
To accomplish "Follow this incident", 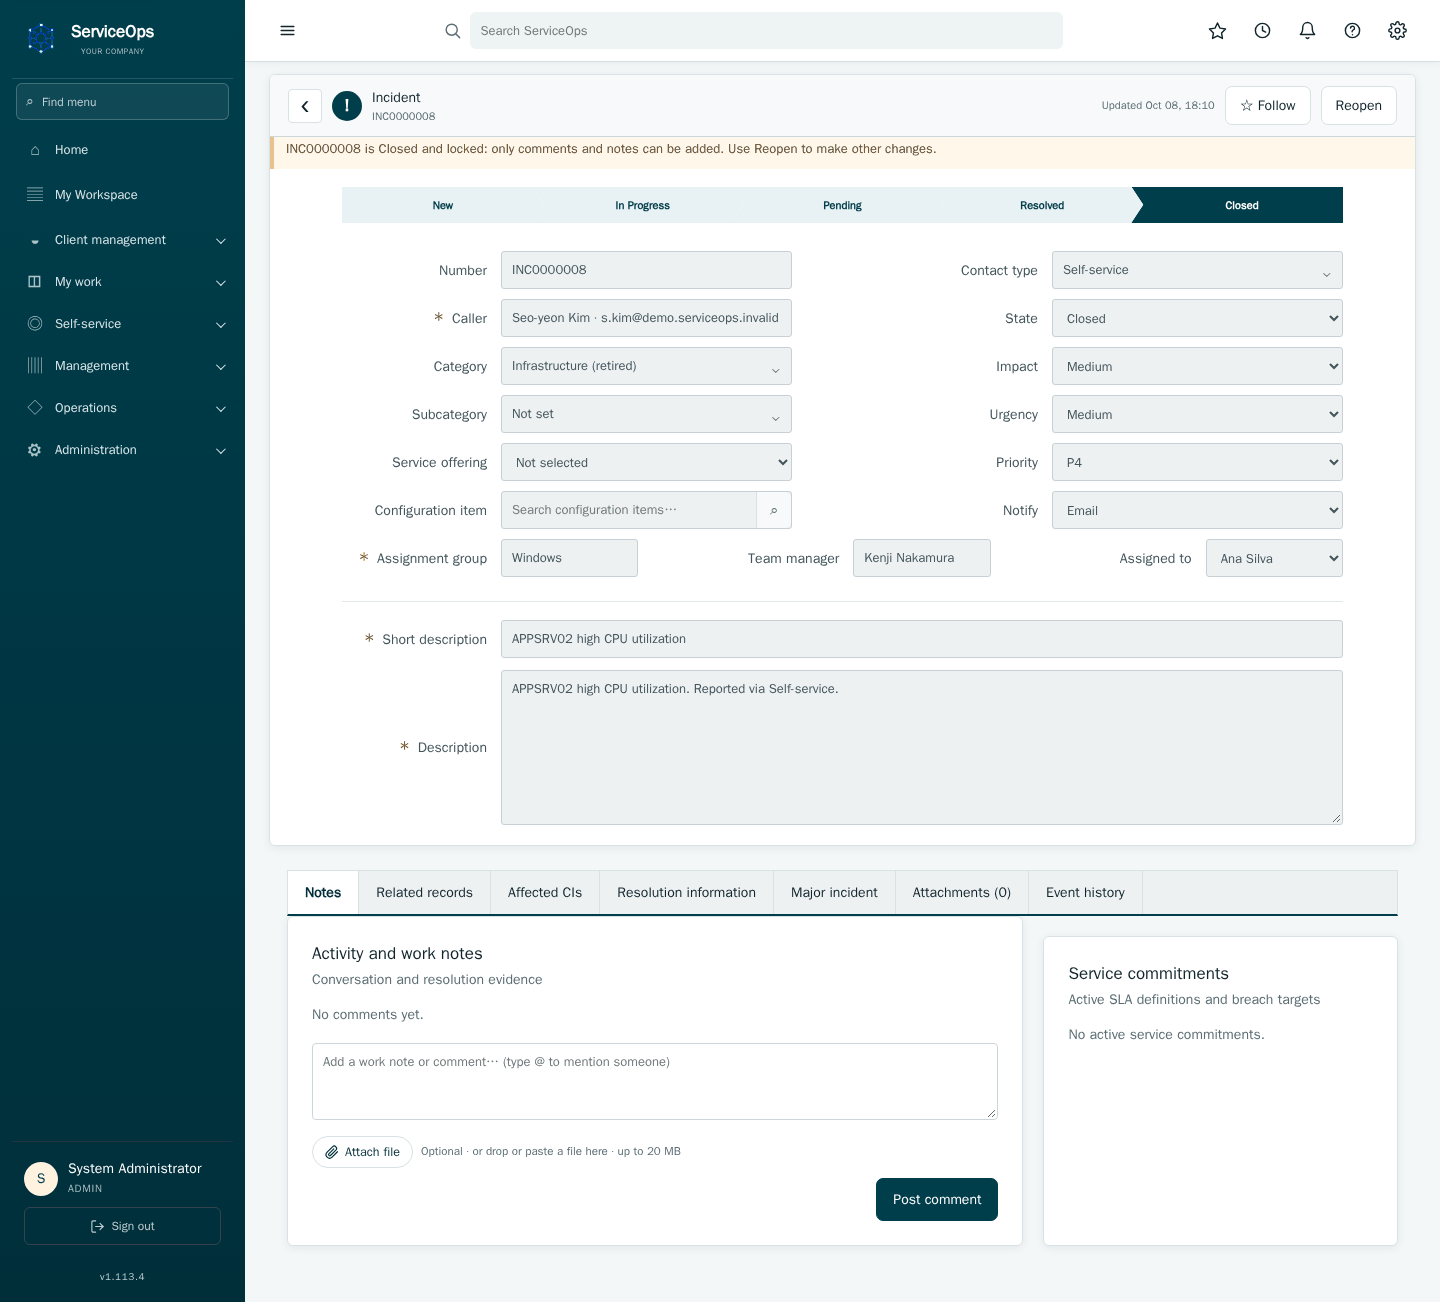I will (1268, 106).
